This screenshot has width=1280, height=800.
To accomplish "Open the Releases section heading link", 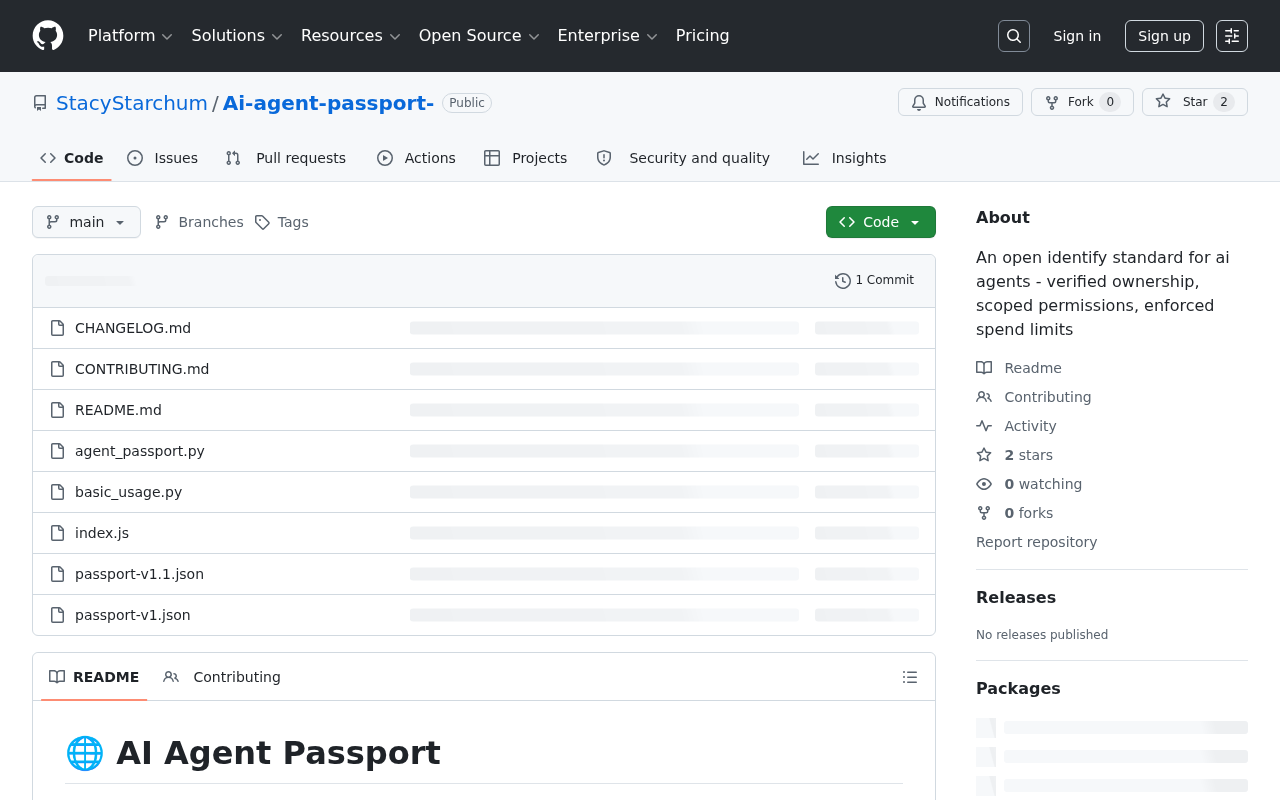I will [1016, 597].
